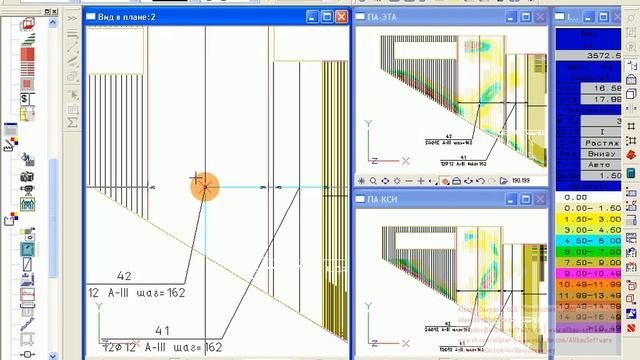The width and height of the screenshot is (640, 360).
Task: Maximize the ПА-КСИ viewport window
Action: [x=525, y=199]
